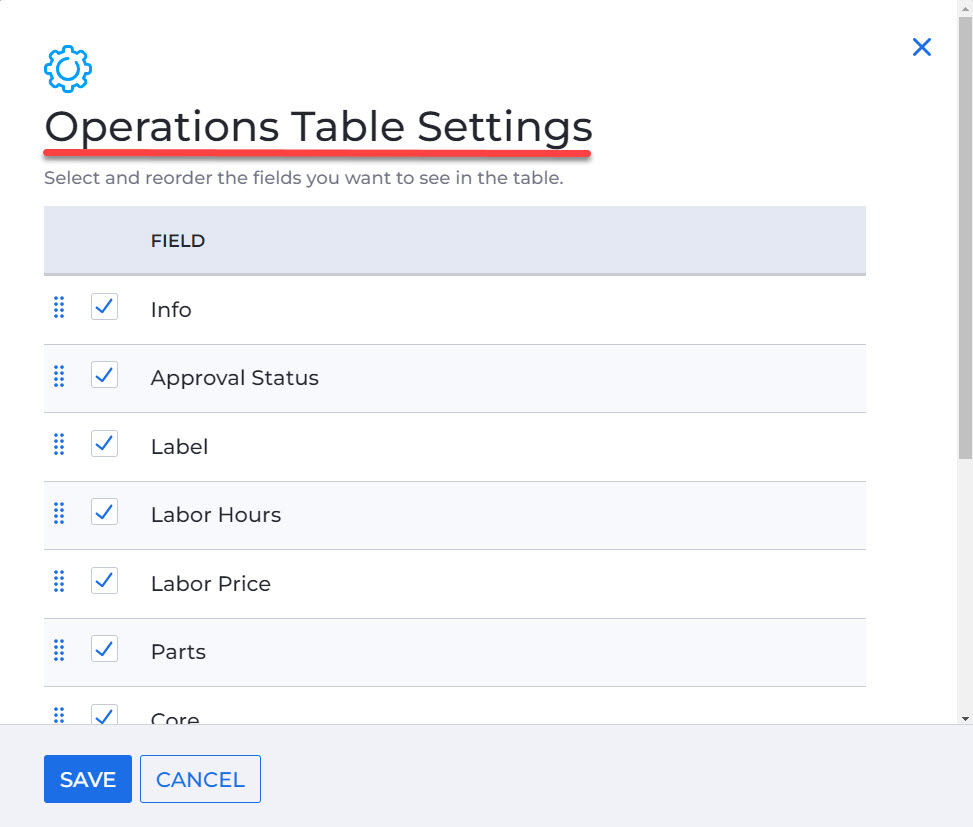
Task: Click the drag handle beside Core
Action: pos(59,714)
